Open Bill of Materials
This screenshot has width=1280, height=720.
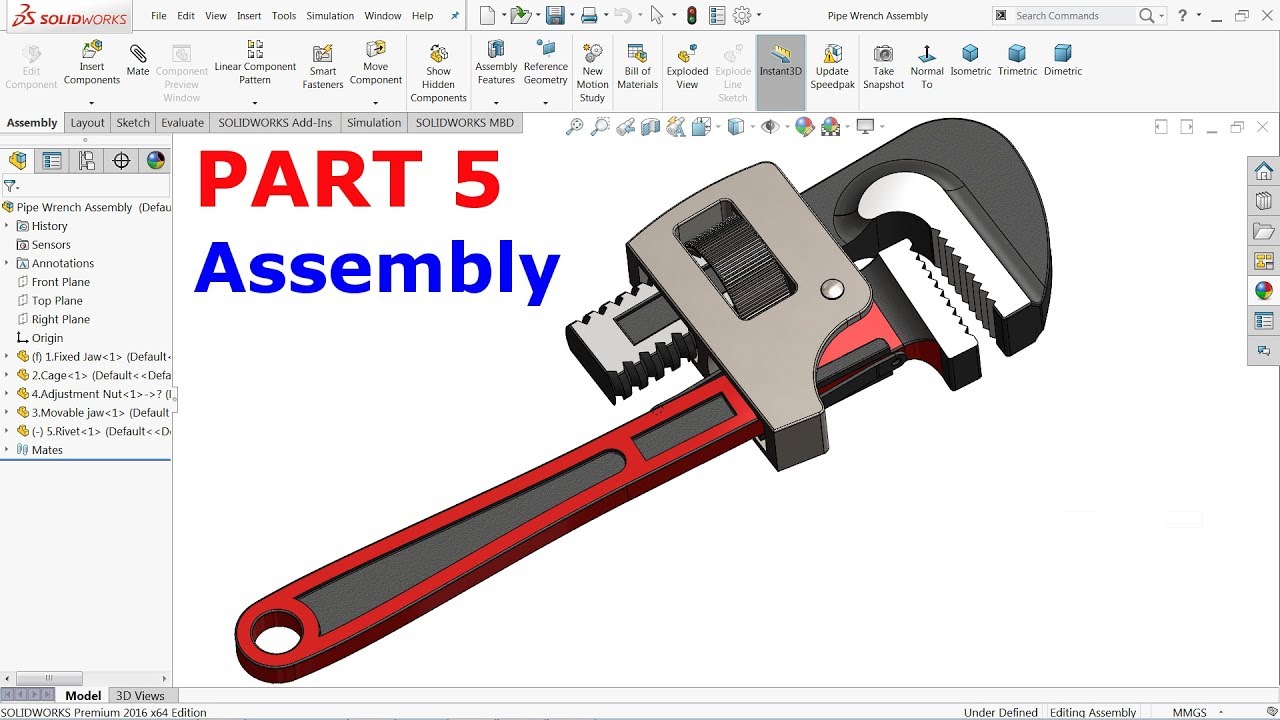tap(637, 67)
